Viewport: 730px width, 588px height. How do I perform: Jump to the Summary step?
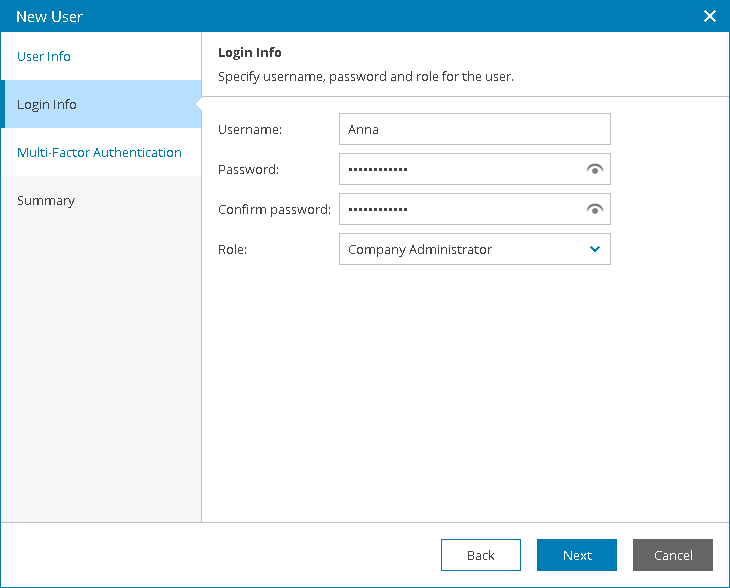[x=46, y=201]
